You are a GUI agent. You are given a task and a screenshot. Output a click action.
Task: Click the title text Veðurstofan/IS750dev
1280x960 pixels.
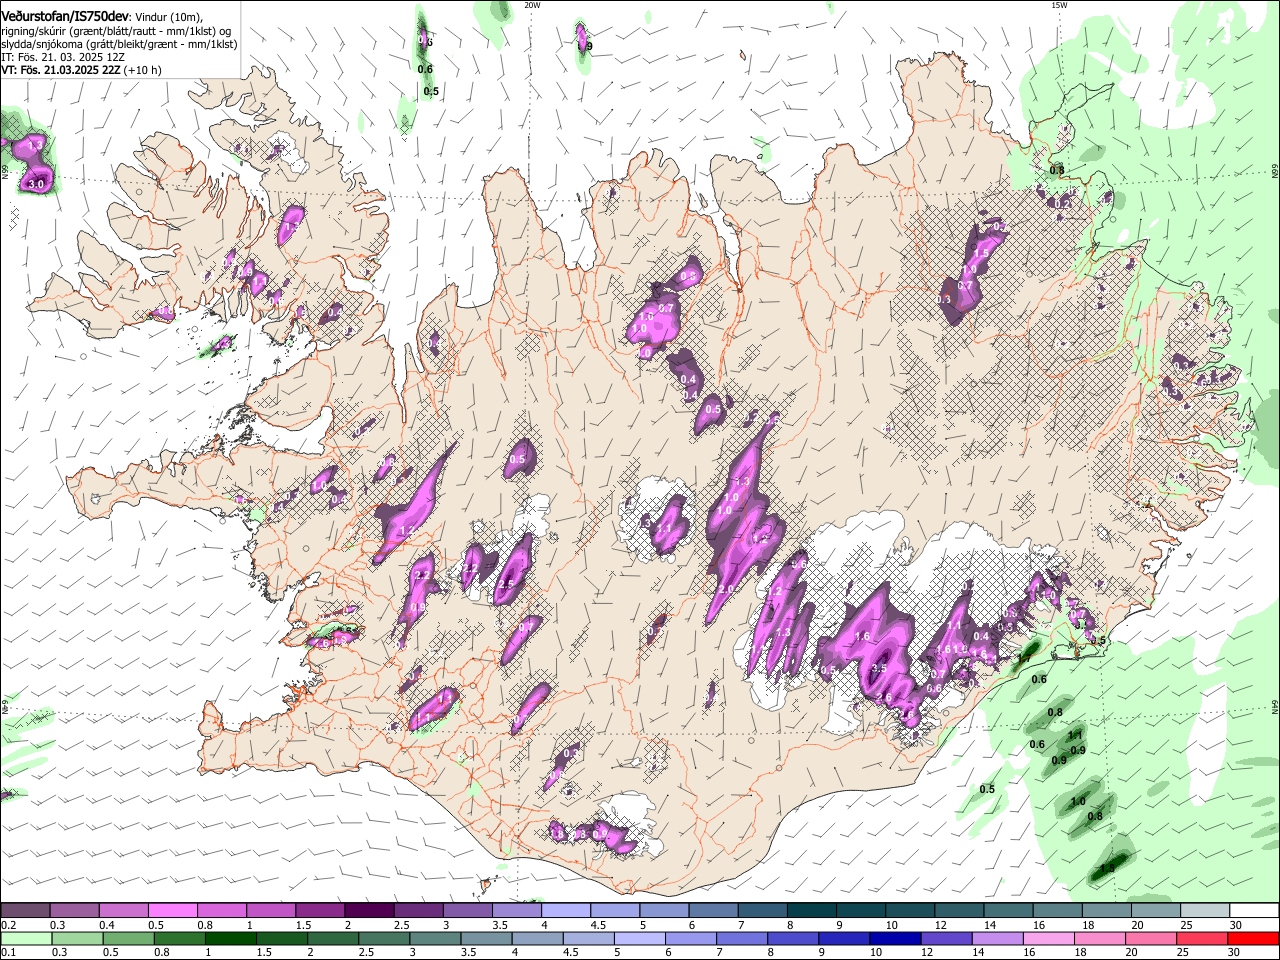65,17
